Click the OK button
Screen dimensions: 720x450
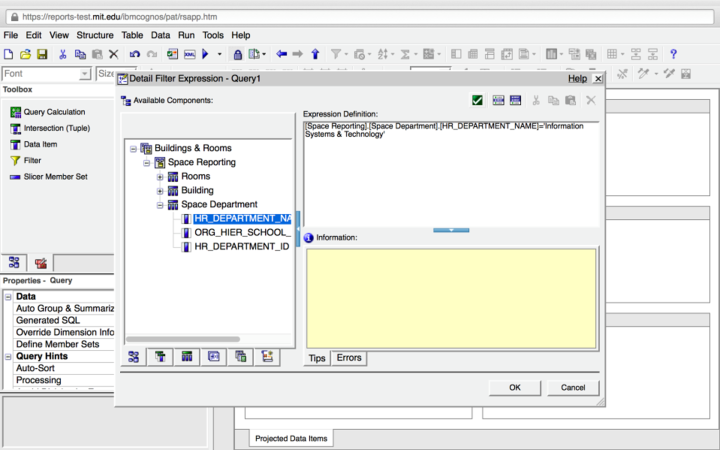(x=514, y=387)
